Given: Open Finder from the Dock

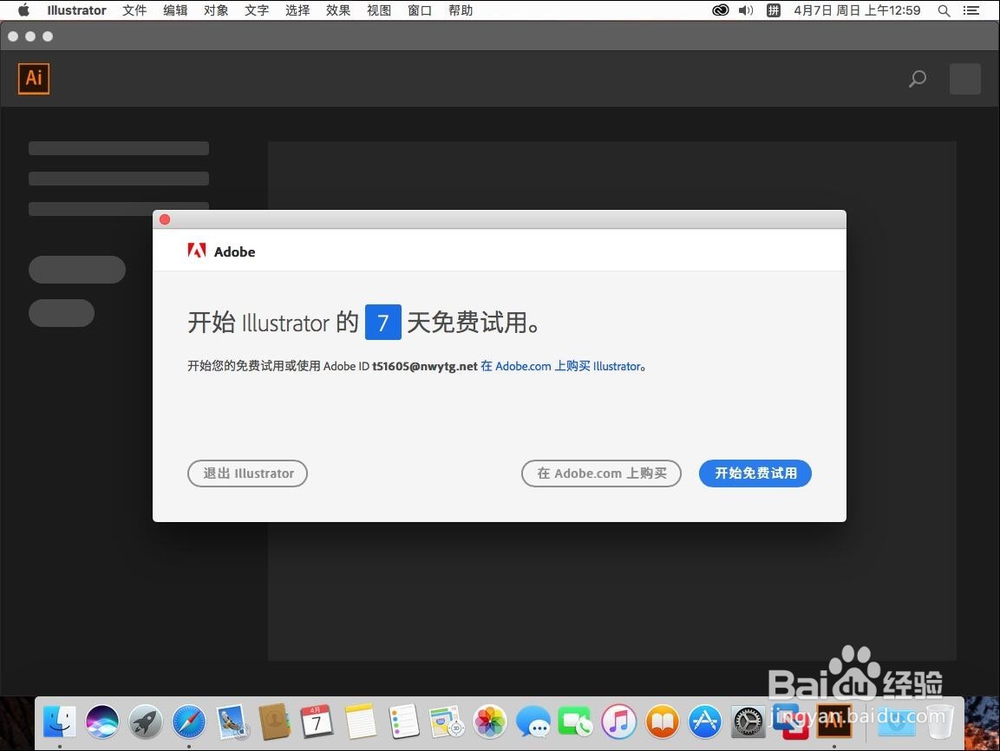Looking at the screenshot, I should point(59,722).
